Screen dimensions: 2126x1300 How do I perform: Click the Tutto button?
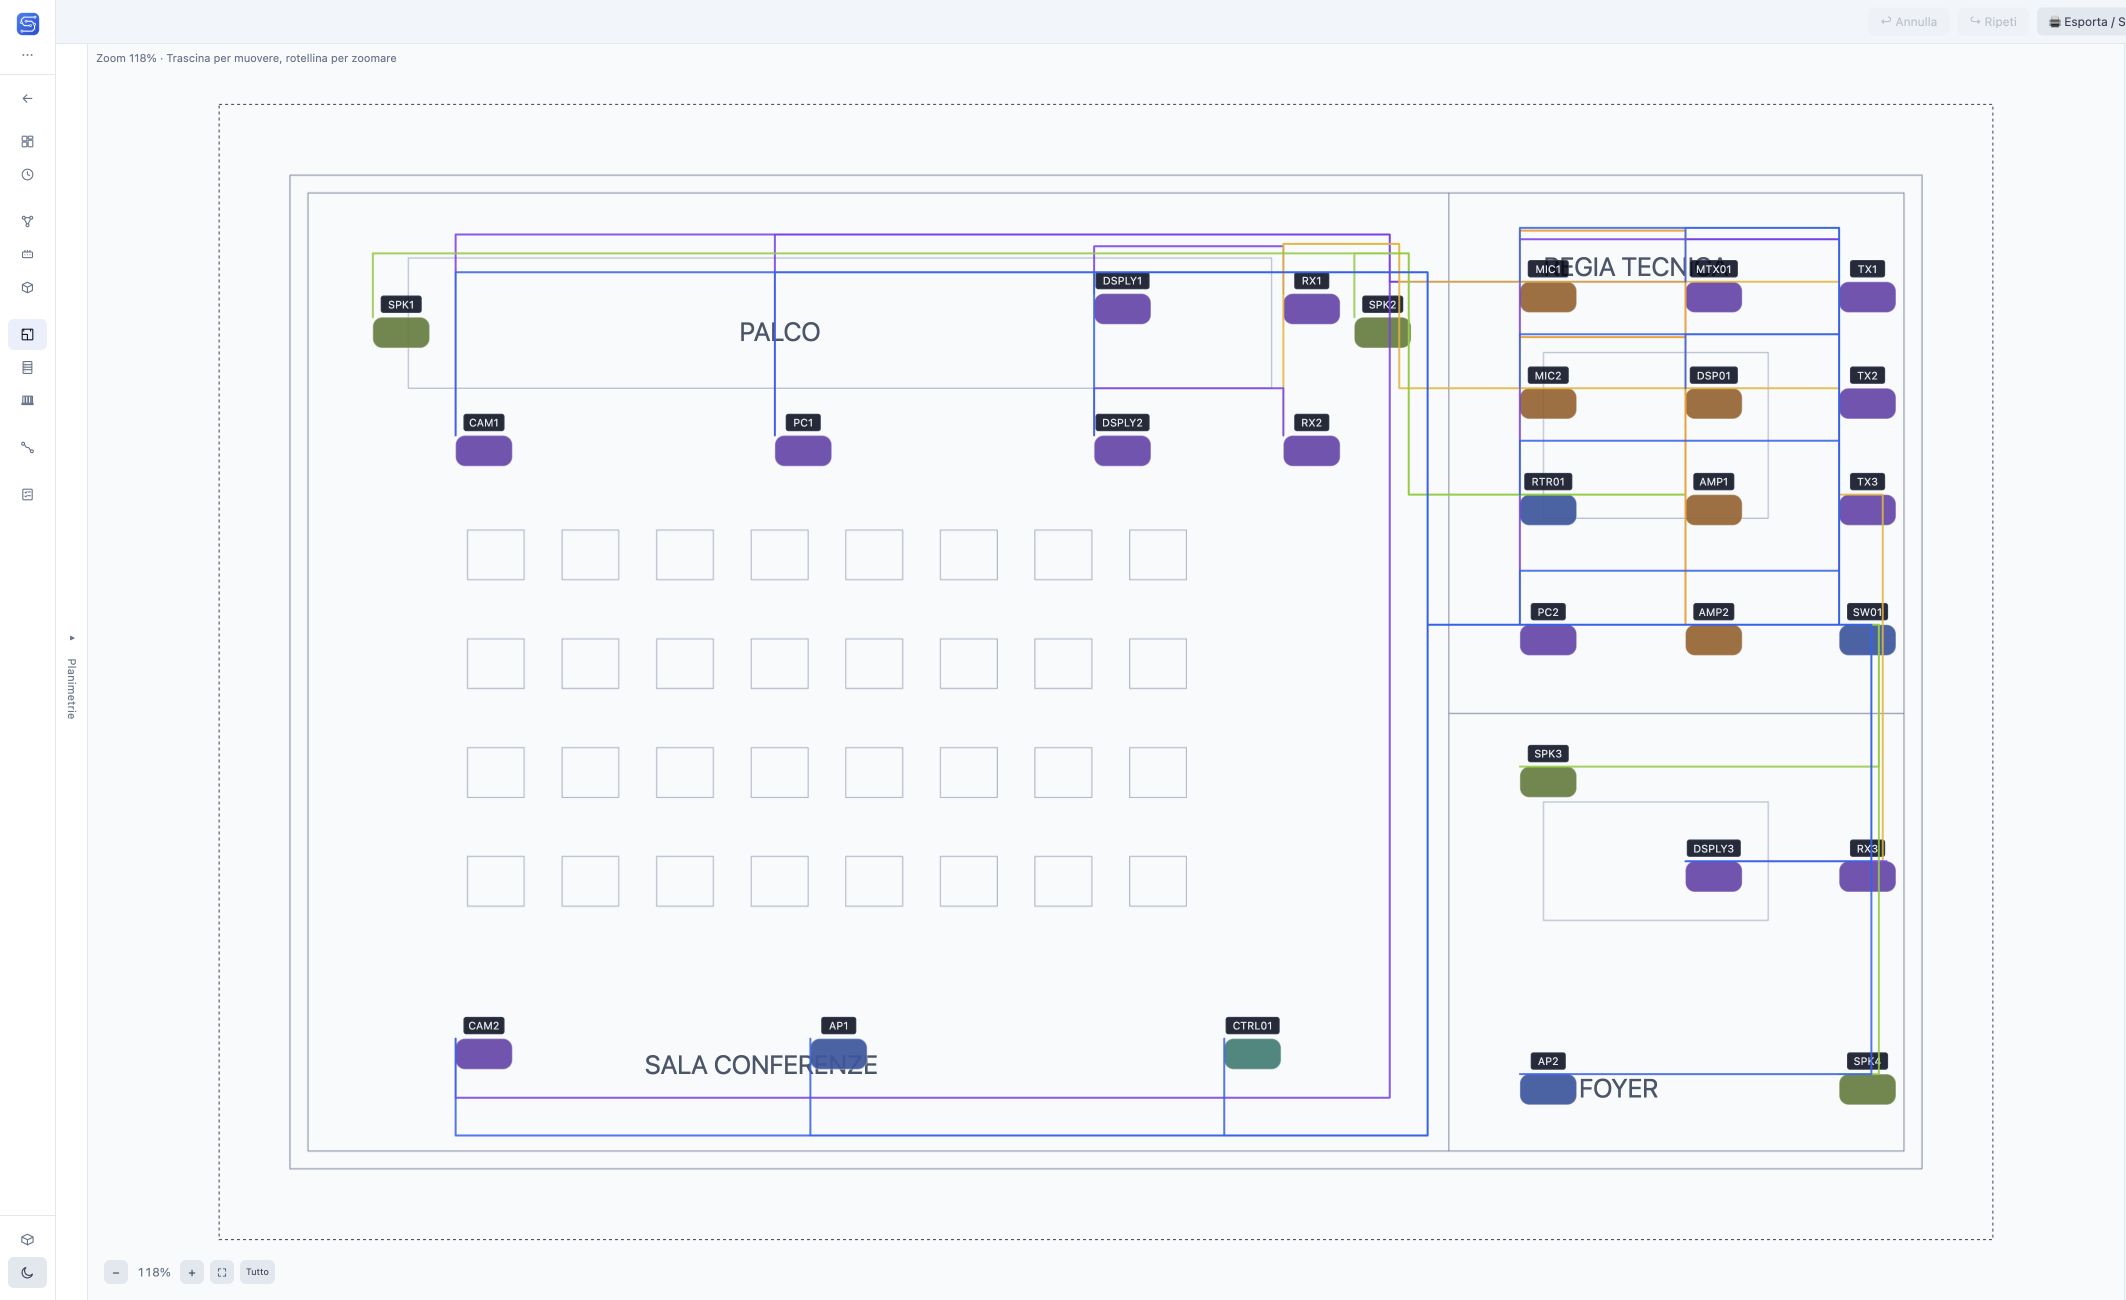(x=258, y=1272)
